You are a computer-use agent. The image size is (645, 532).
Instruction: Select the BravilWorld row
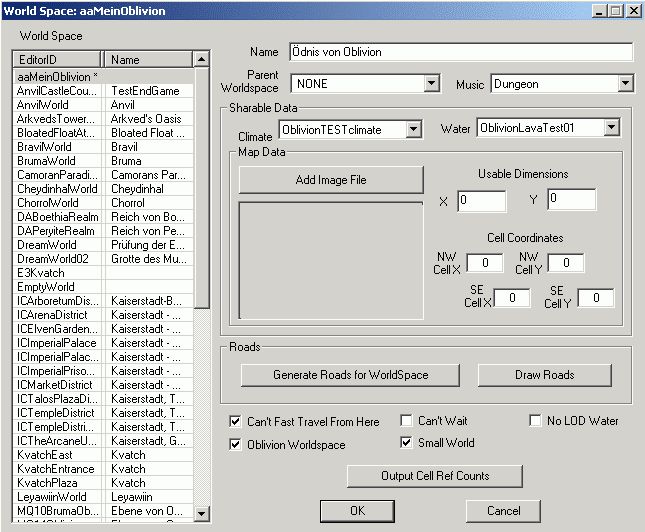pos(104,147)
